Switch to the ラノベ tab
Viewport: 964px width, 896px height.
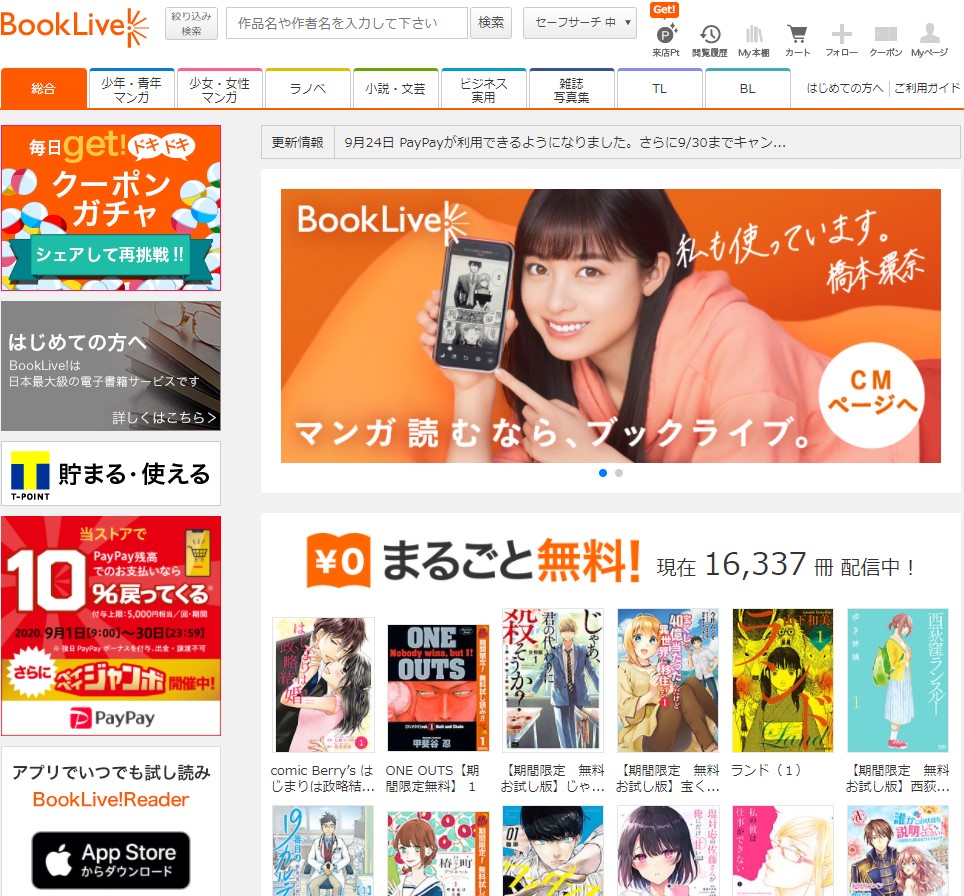(x=307, y=88)
